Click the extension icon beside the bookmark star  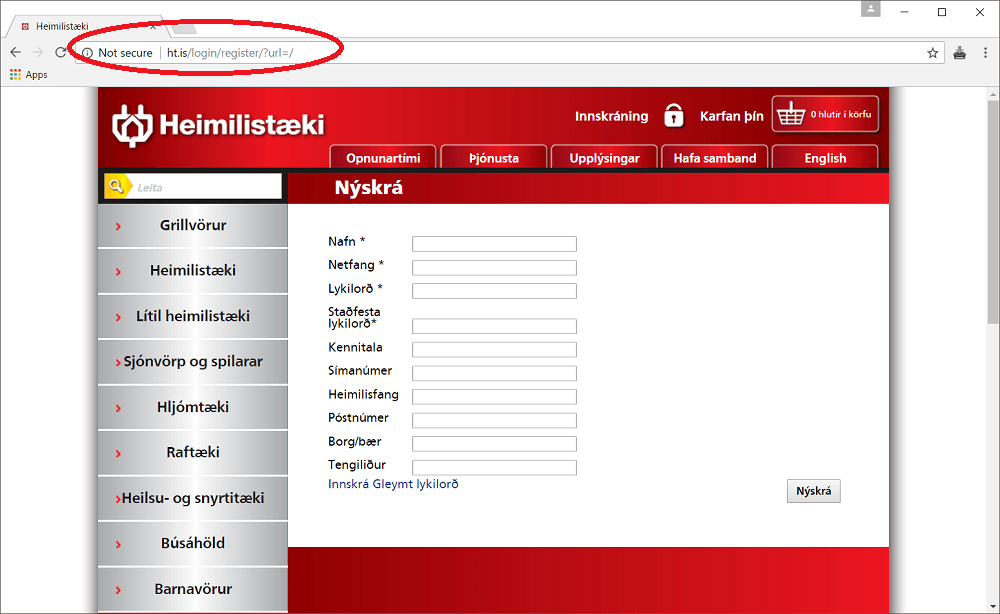(x=960, y=53)
